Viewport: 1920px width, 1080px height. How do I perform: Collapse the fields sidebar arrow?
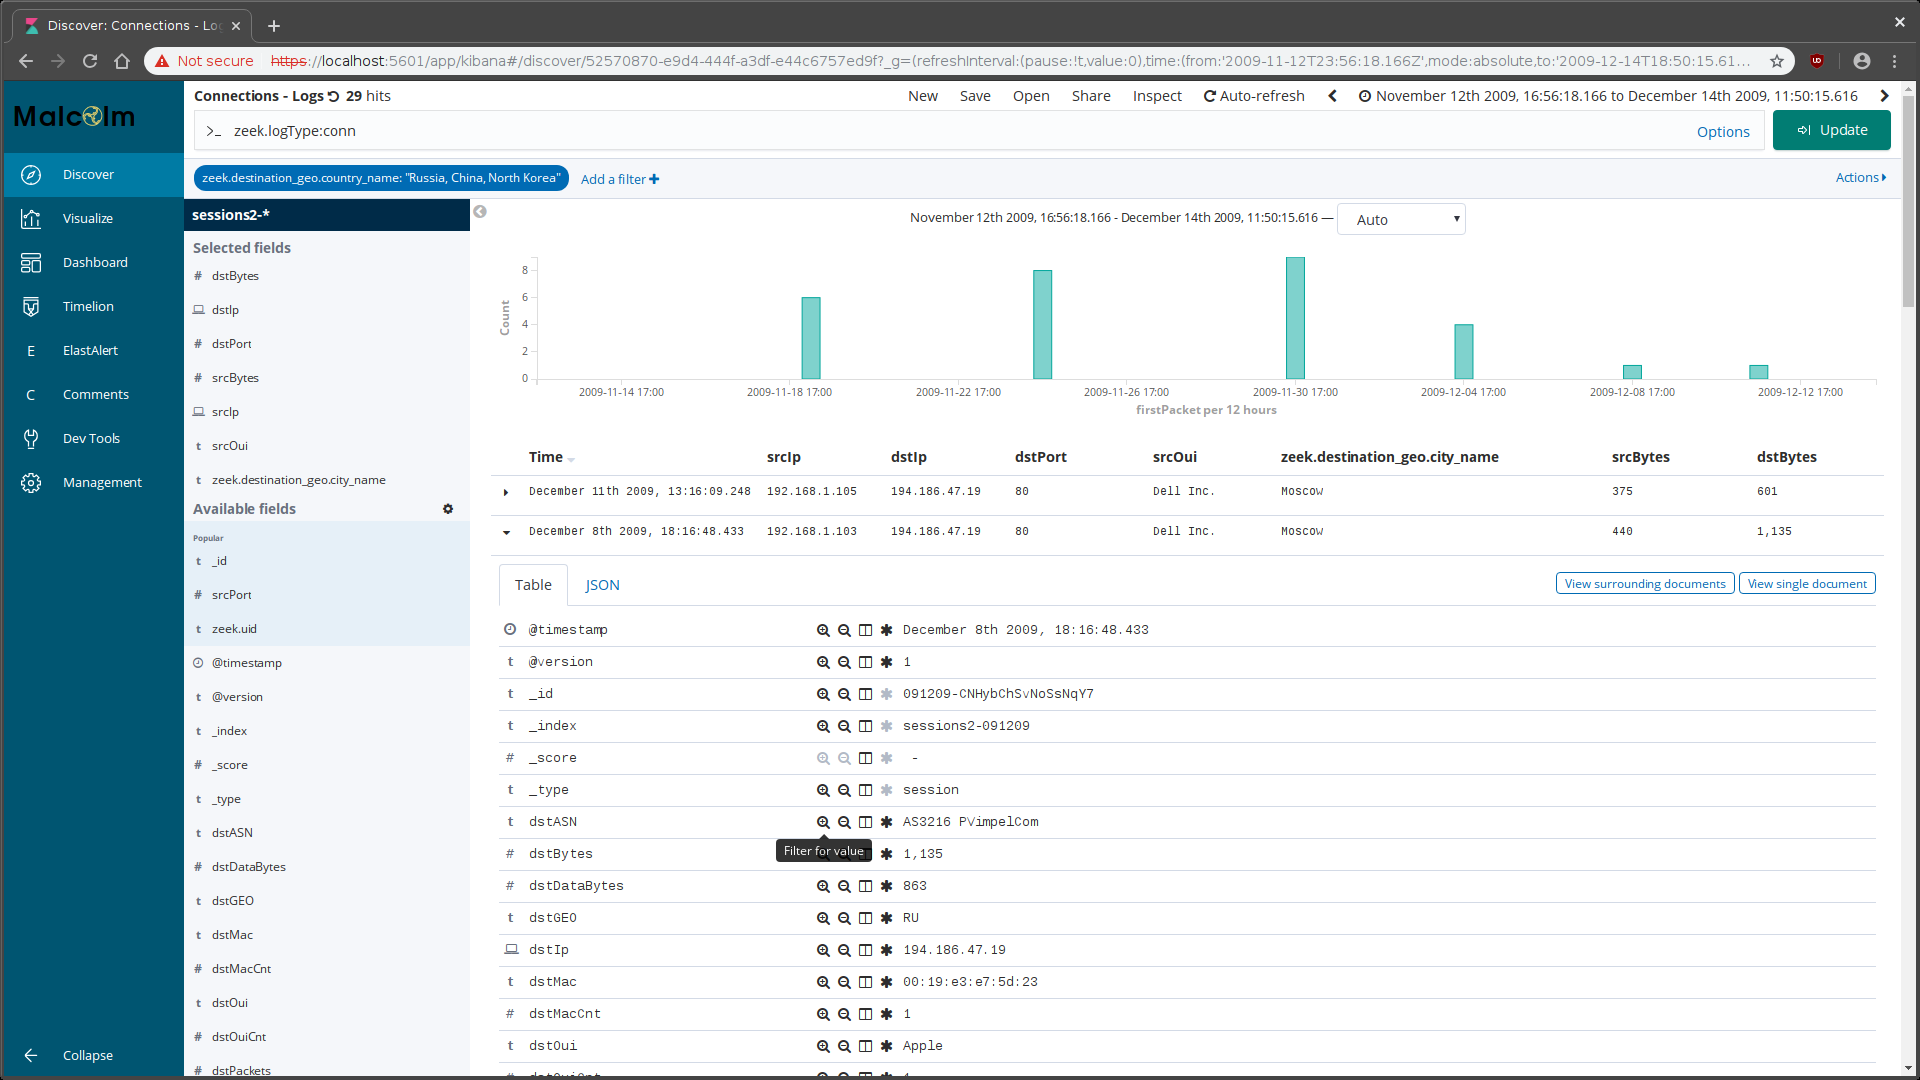point(480,212)
